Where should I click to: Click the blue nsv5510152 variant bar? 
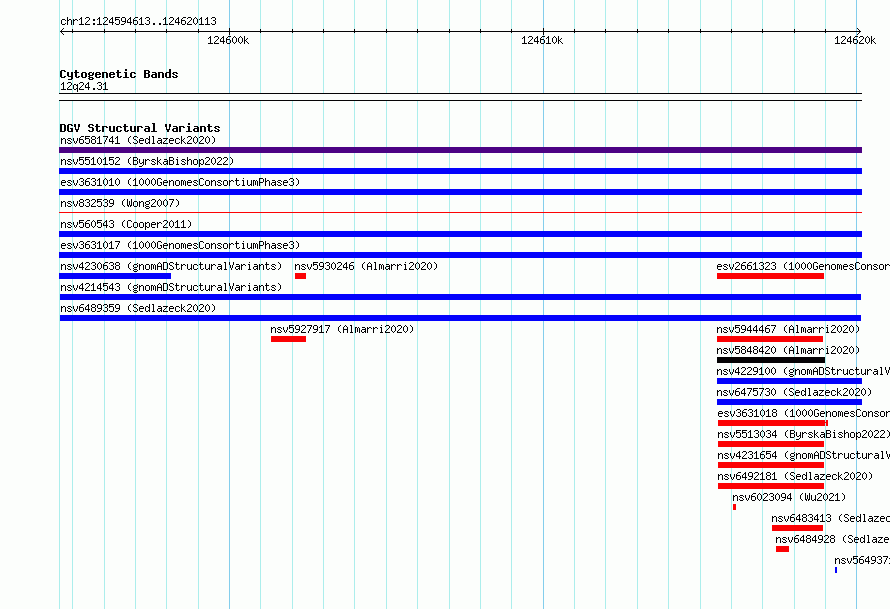tap(460, 171)
